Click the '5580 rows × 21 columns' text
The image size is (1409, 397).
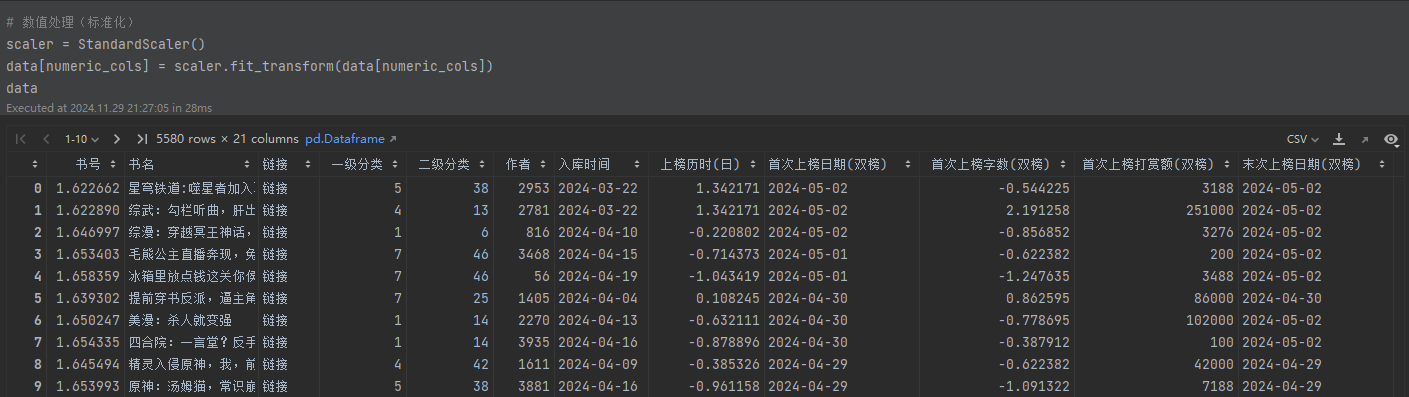pyautogui.click(x=227, y=139)
